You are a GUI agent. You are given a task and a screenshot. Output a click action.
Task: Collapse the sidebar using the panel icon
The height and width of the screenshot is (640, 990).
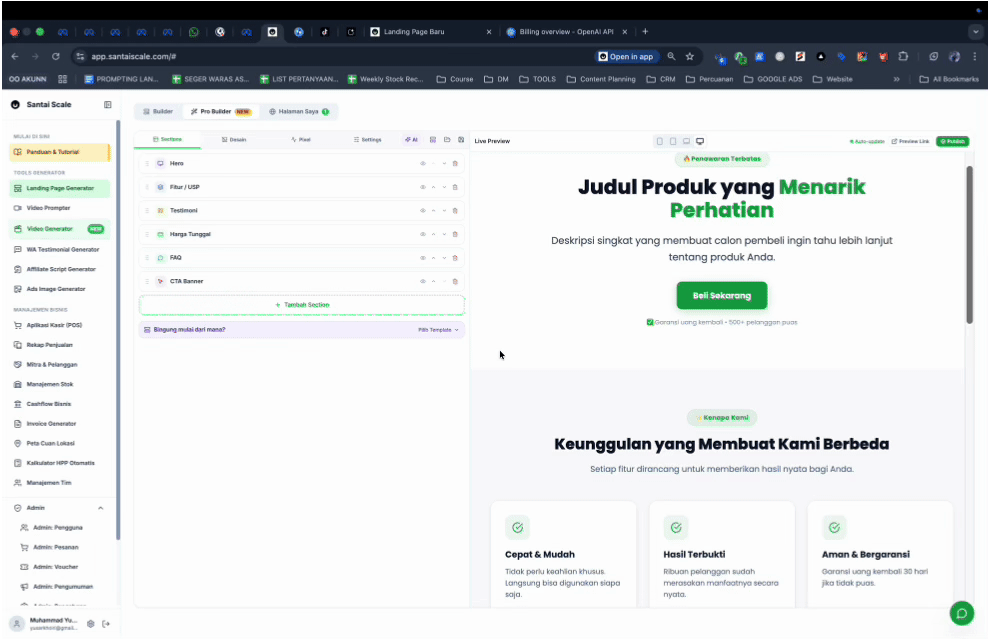coord(108,105)
